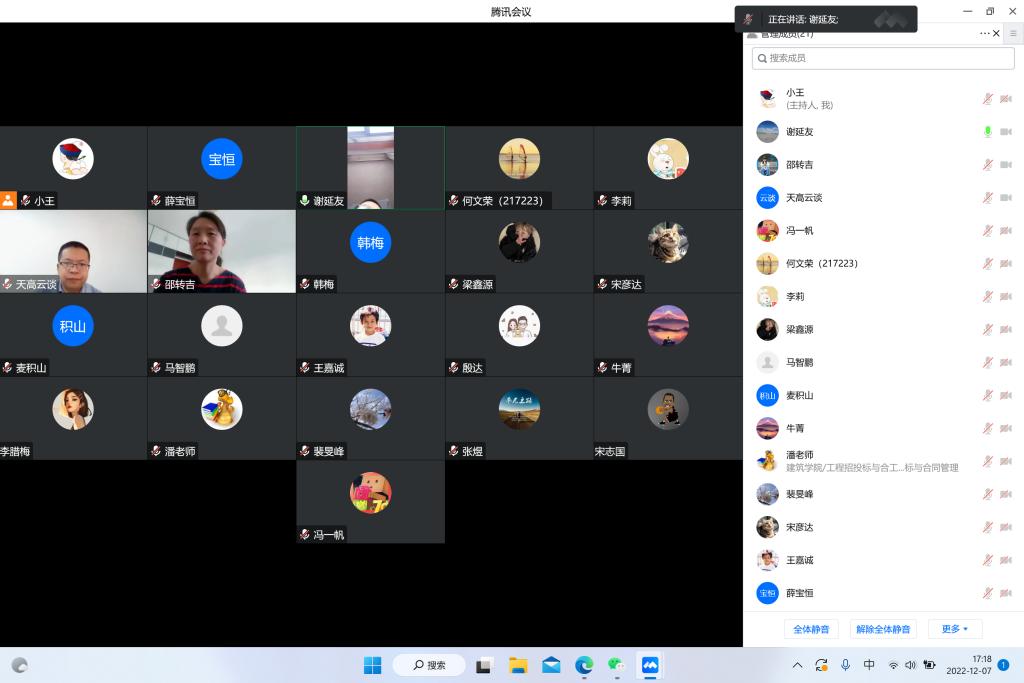Click 谢延友's green microphone icon in the list
The height and width of the screenshot is (683, 1024).
(988, 132)
